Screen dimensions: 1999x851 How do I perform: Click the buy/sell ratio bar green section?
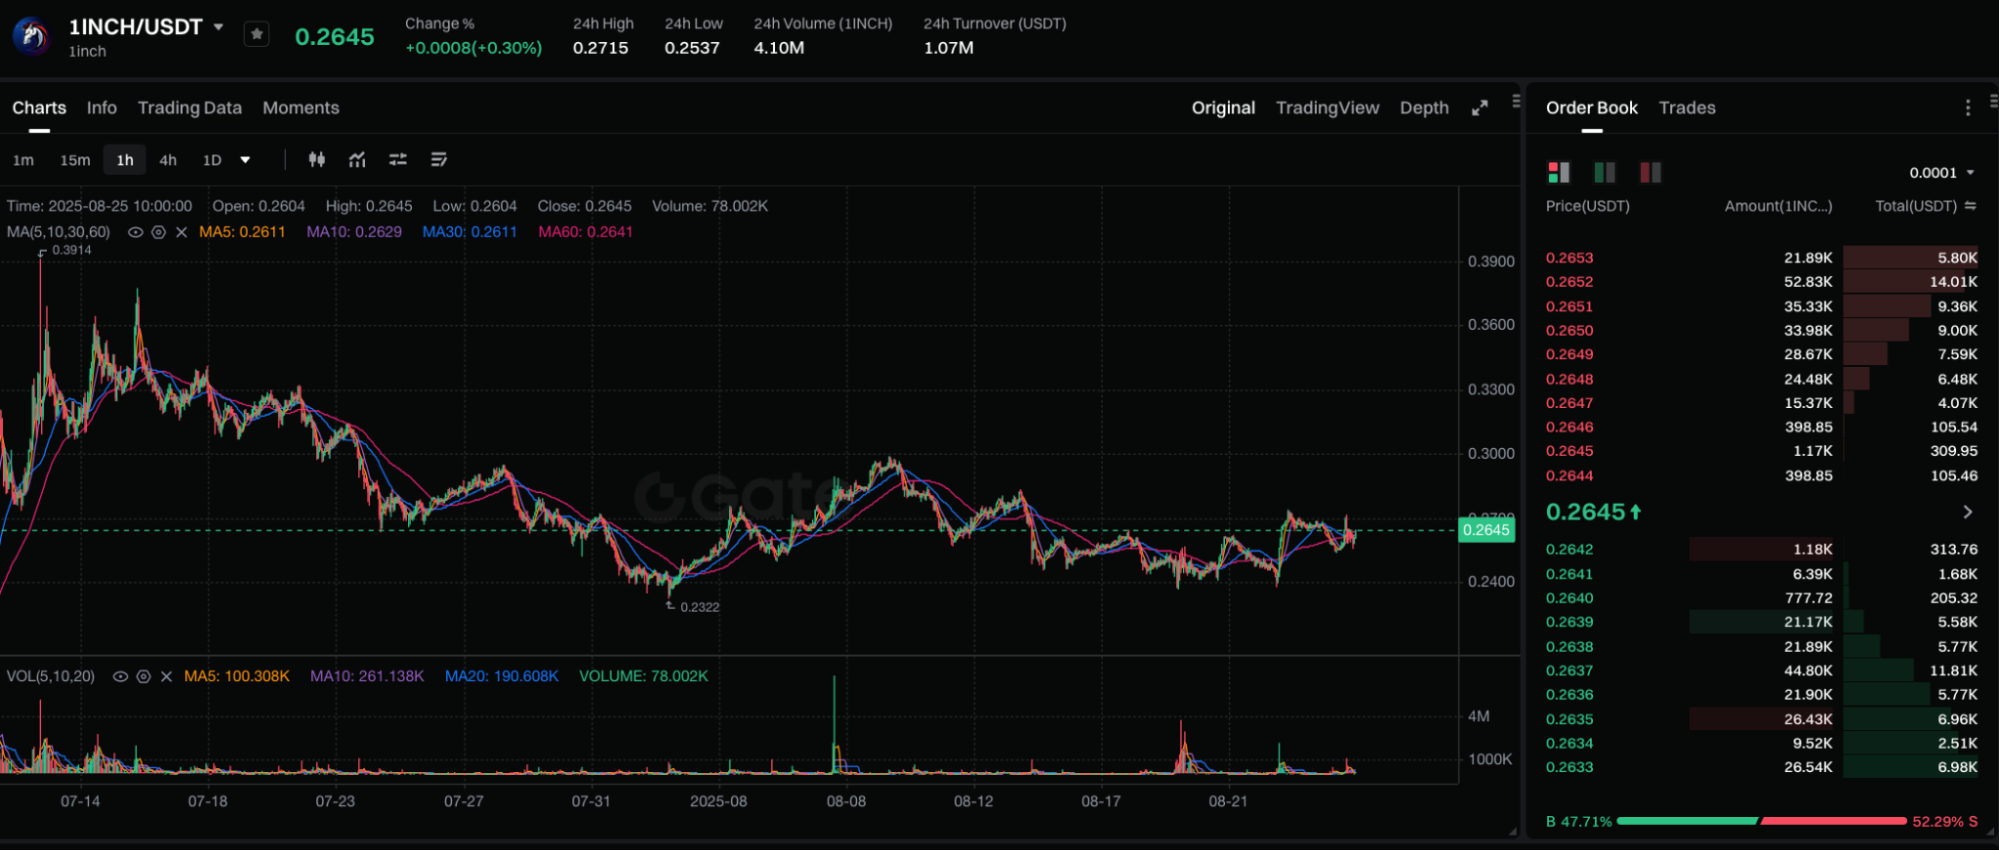click(x=1687, y=821)
